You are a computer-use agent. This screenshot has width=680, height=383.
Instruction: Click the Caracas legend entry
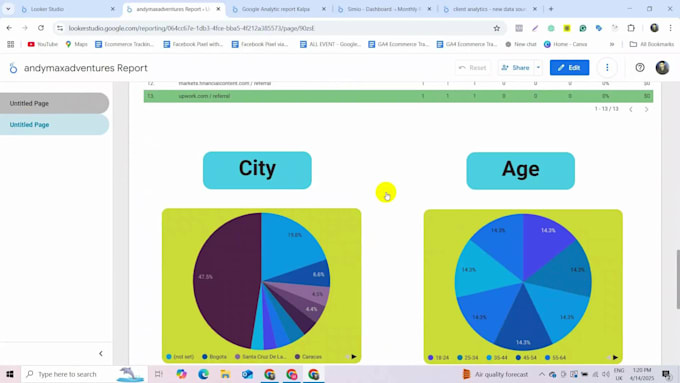coord(308,357)
